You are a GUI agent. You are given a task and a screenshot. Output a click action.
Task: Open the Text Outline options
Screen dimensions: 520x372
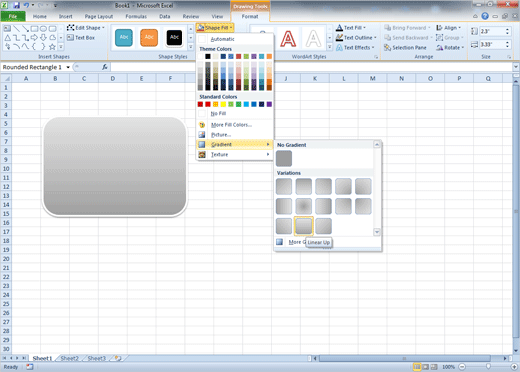tap(356, 38)
